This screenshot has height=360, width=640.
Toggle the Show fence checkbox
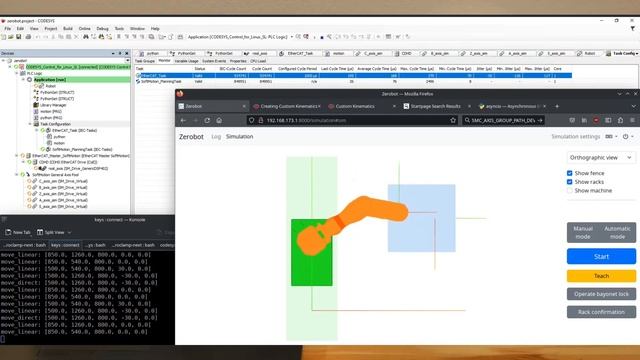coord(570,173)
